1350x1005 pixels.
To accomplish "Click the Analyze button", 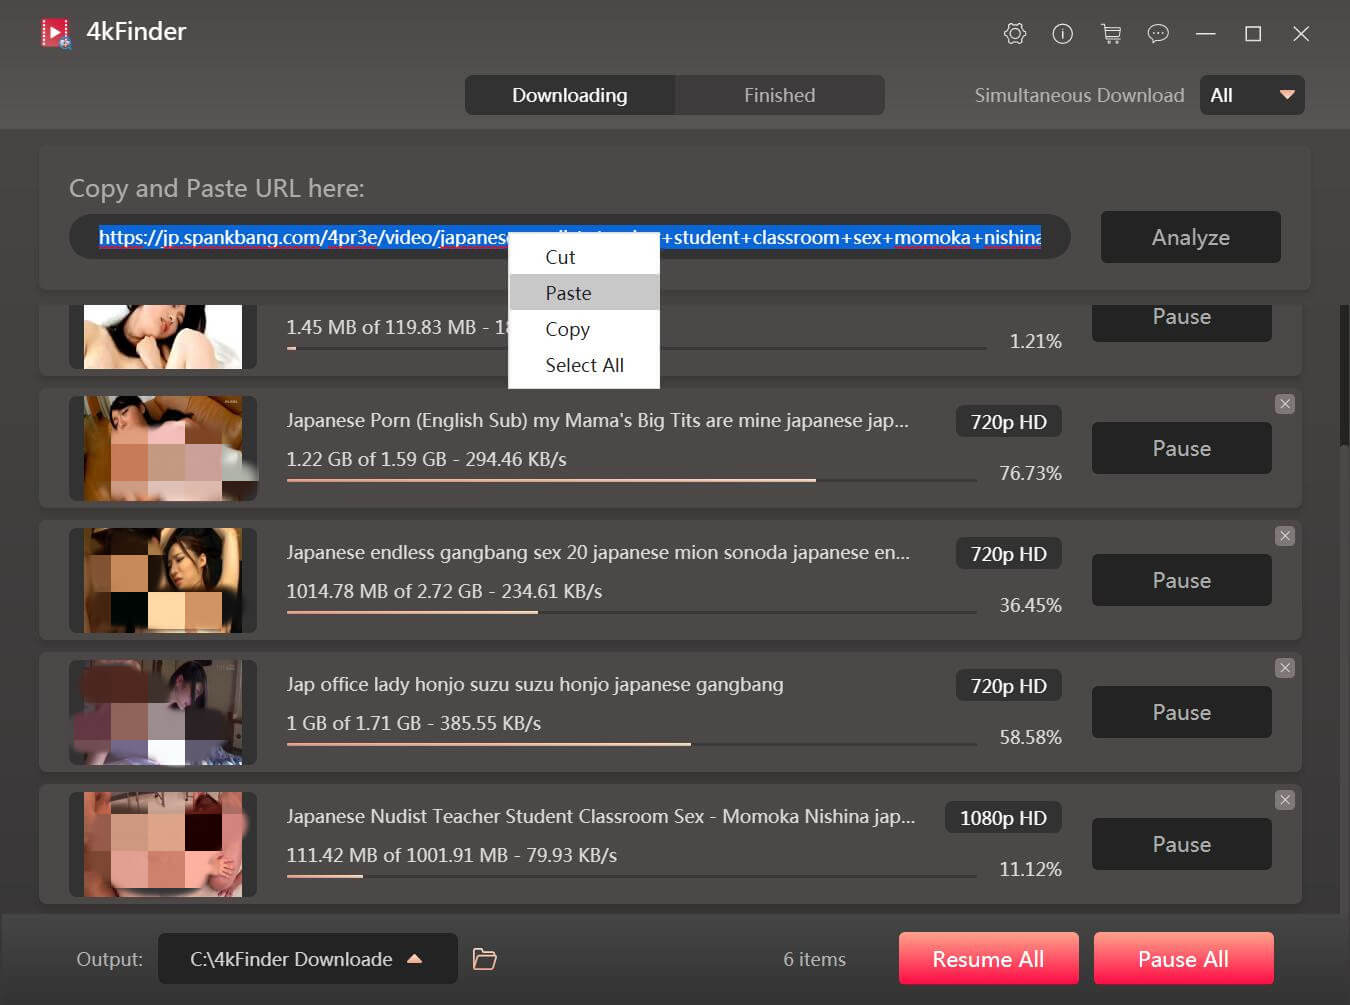I will (1190, 237).
